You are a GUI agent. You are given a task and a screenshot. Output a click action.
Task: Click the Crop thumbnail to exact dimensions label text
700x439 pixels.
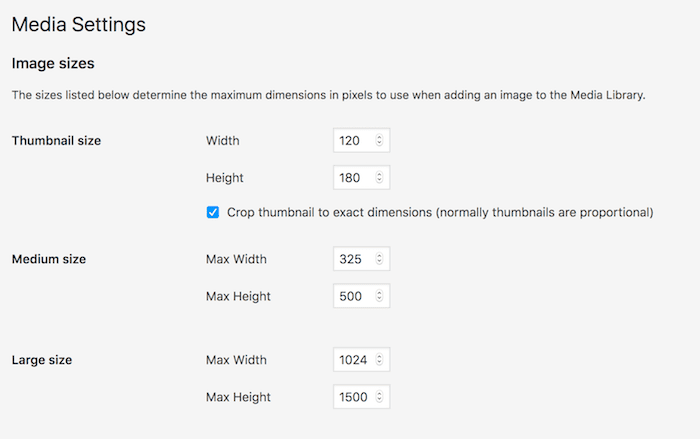(x=440, y=212)
